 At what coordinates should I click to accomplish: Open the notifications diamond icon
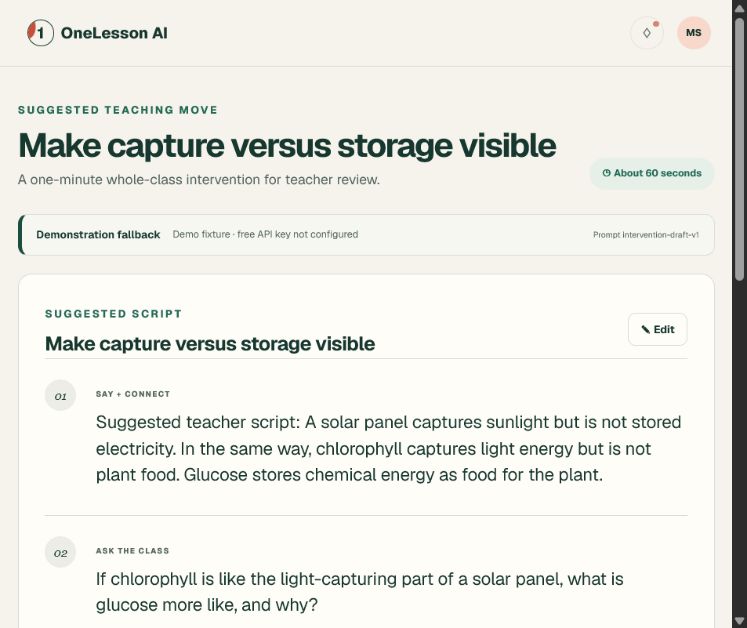coord(646,33)
